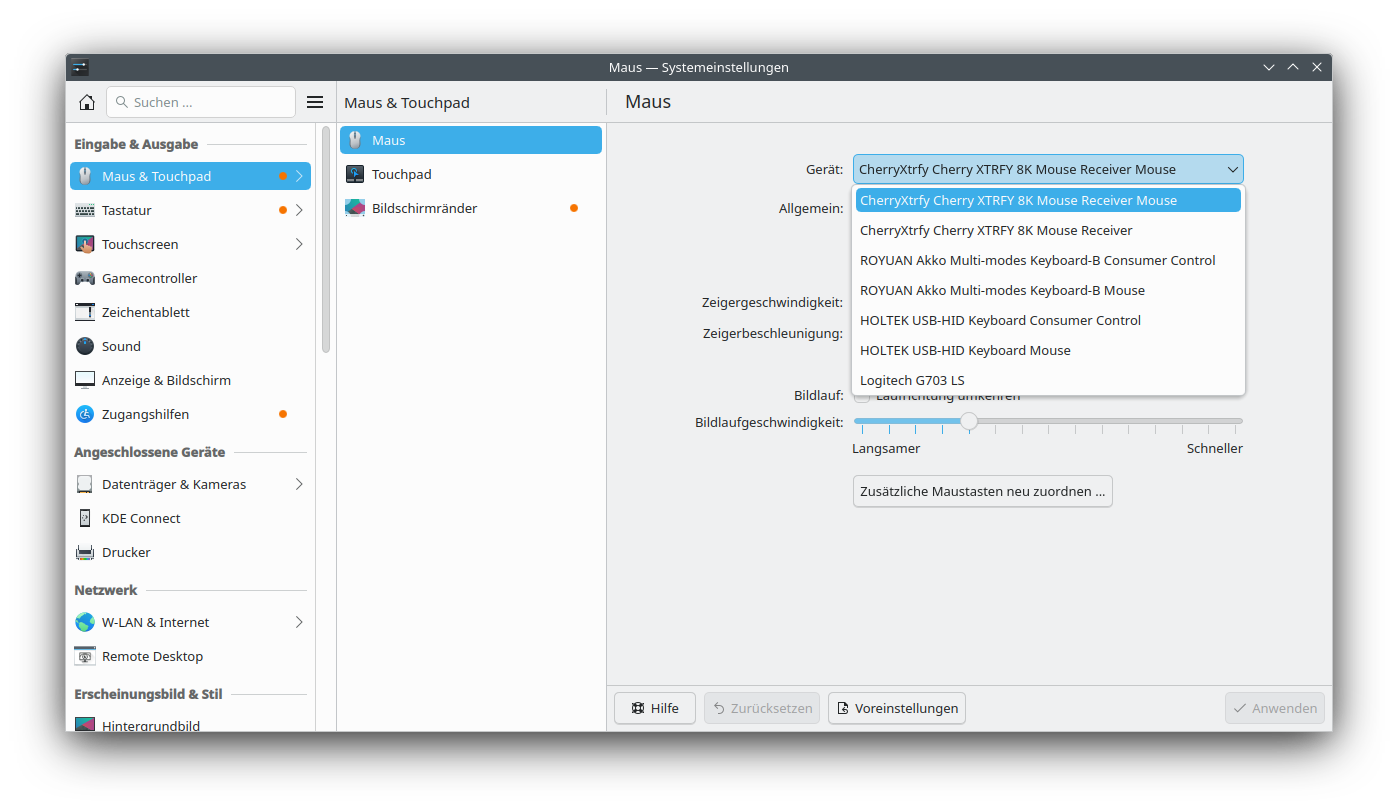The width and height of the screenshot is (1399, 810).
Task: Select CherryXtrfy Cherry XTRFY 8K Mouse Receiver Mouse option
Action: 1048,200
